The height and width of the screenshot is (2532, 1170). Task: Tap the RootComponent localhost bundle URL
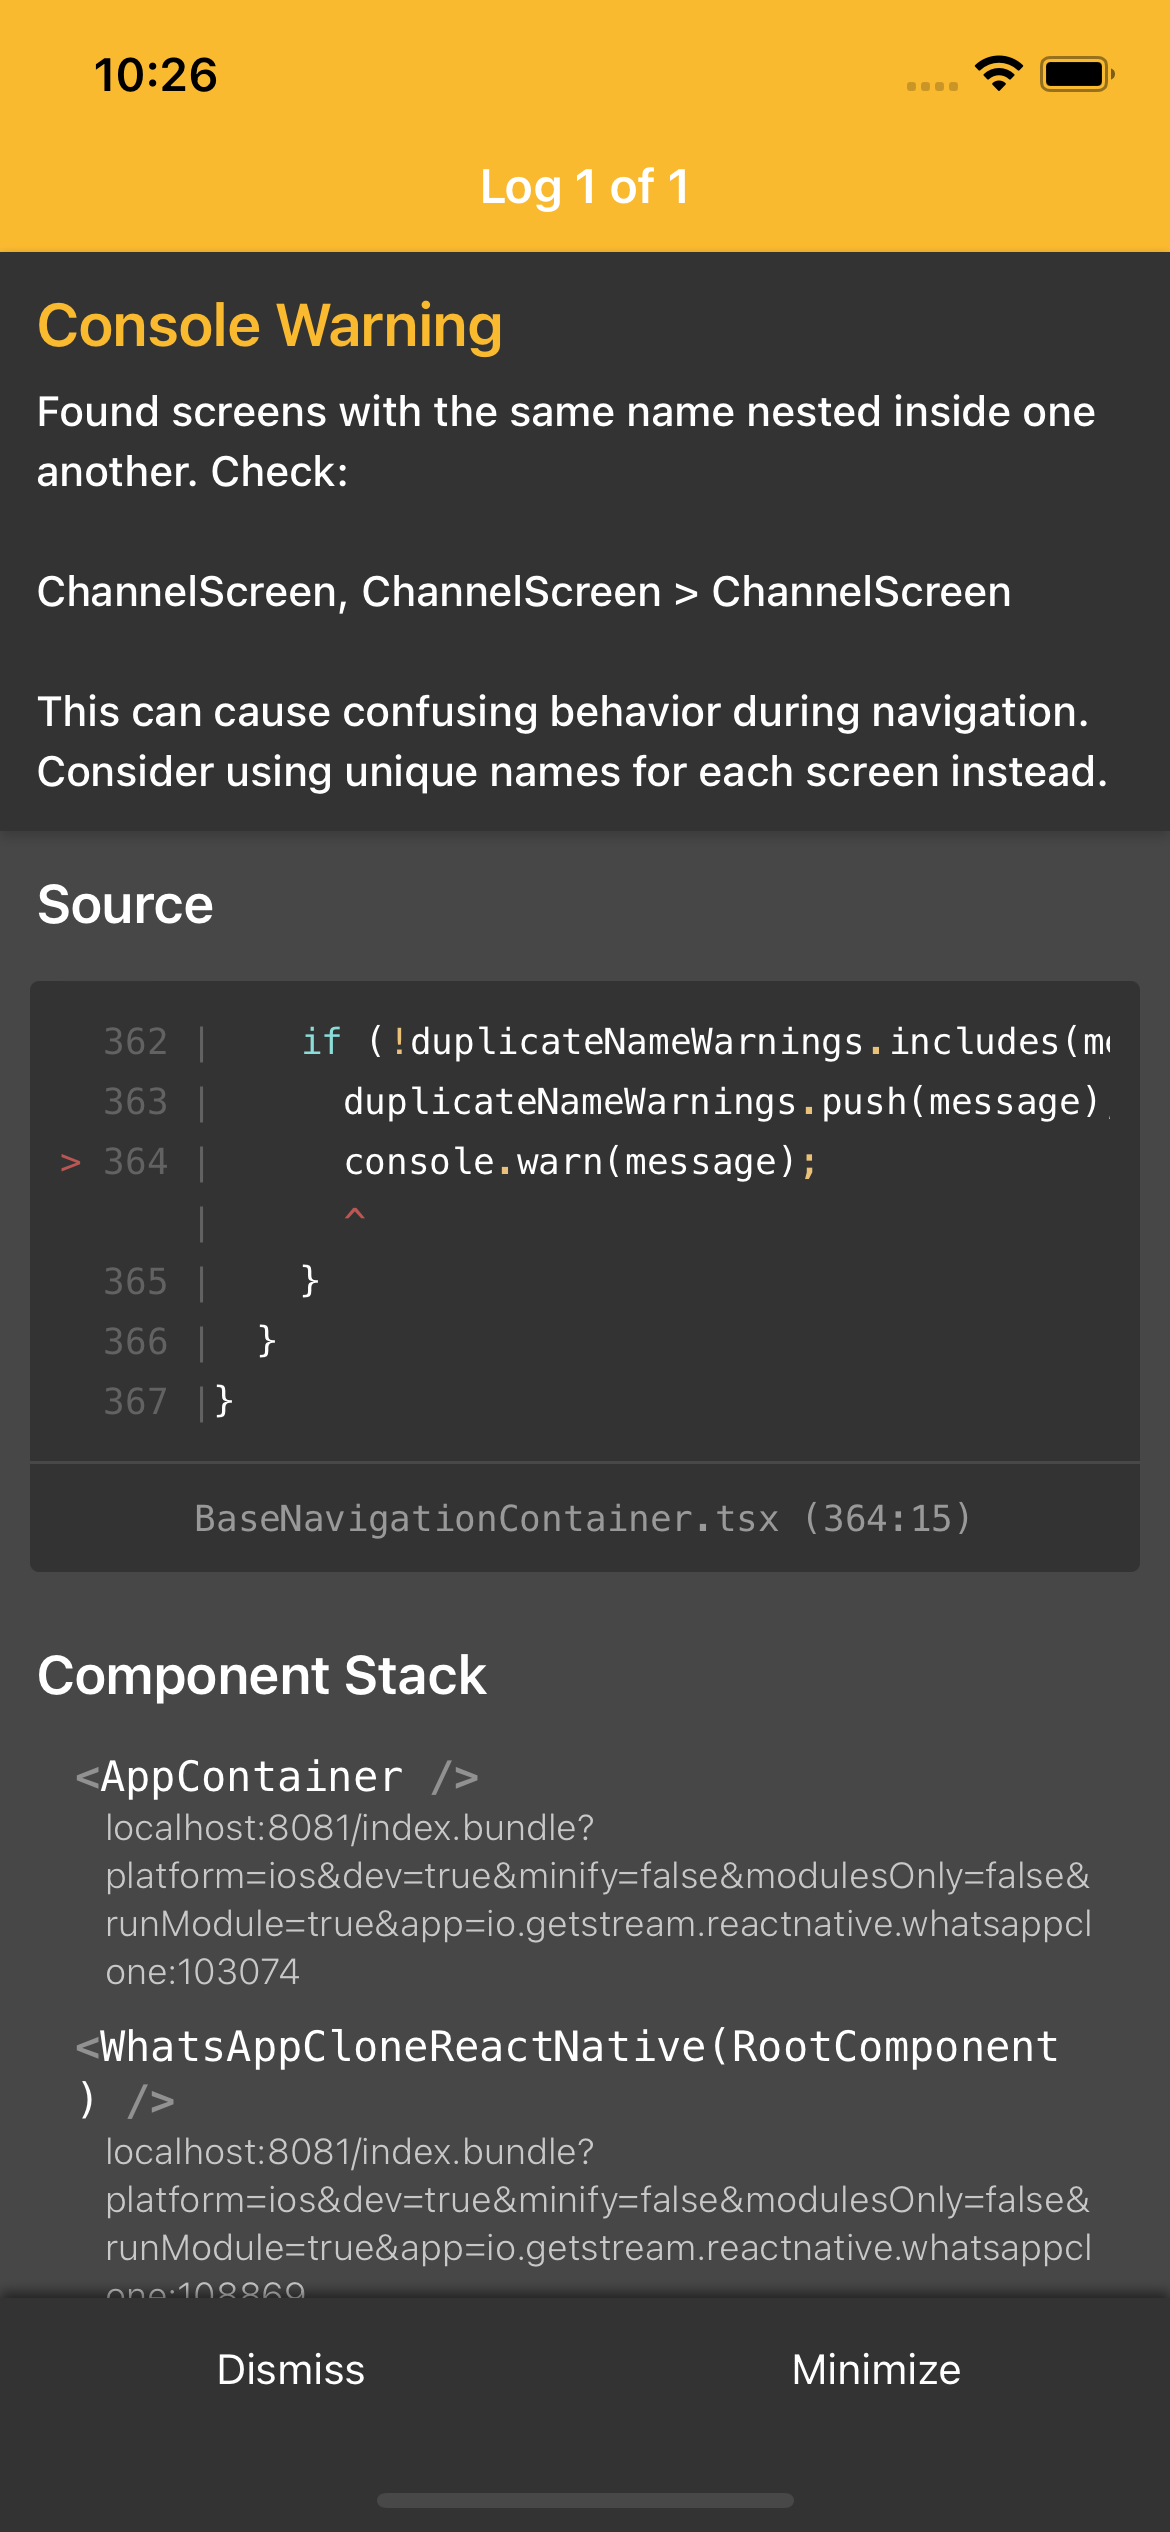(x=598, y=2200)
